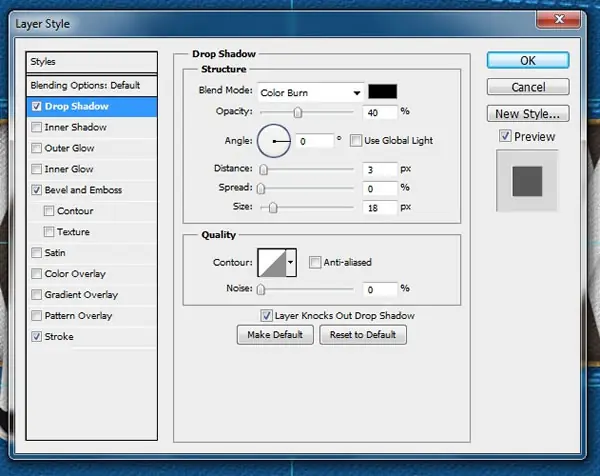Click the OK button
The image size is (600, 476).
click(x=528, y=60)
